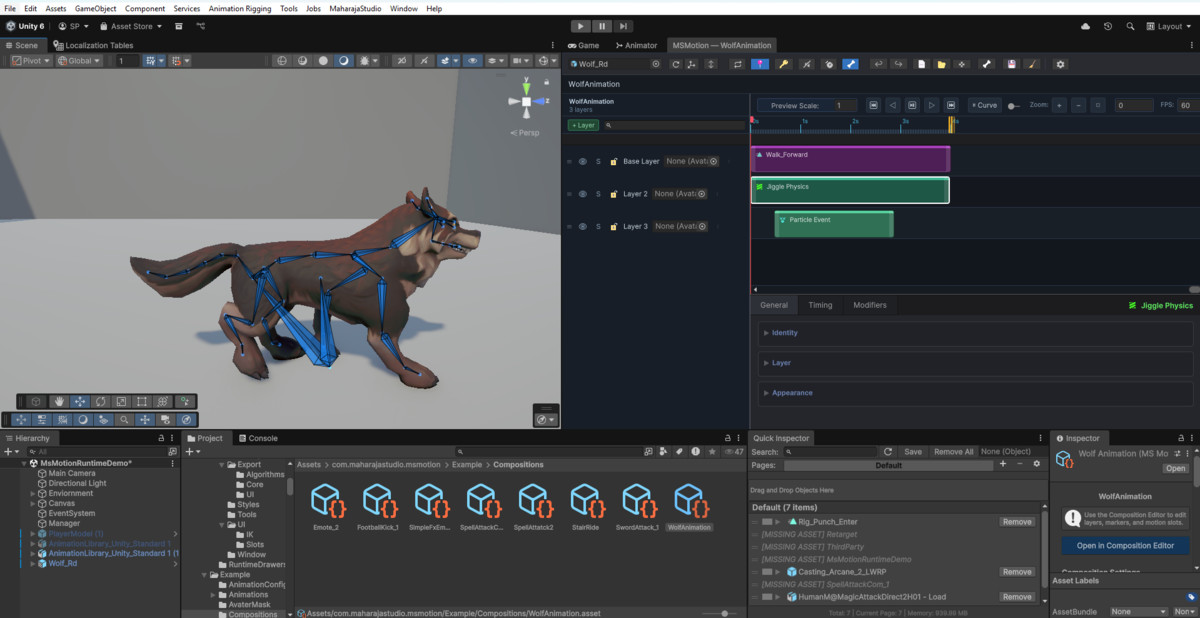Click the slider beside Curve button

click(1014, 105)
